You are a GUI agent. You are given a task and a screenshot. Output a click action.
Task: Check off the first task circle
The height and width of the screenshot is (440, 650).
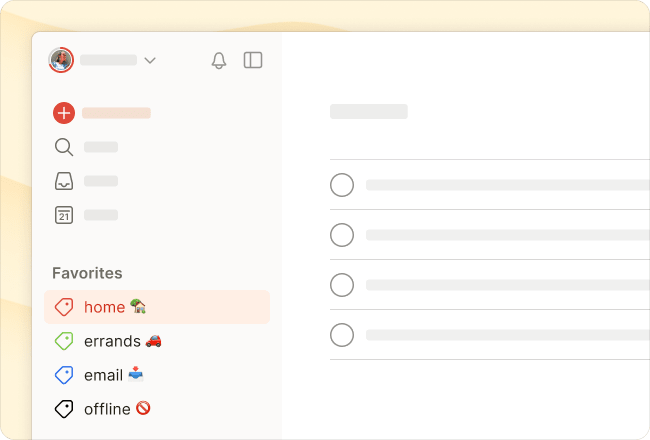point(342,185)
